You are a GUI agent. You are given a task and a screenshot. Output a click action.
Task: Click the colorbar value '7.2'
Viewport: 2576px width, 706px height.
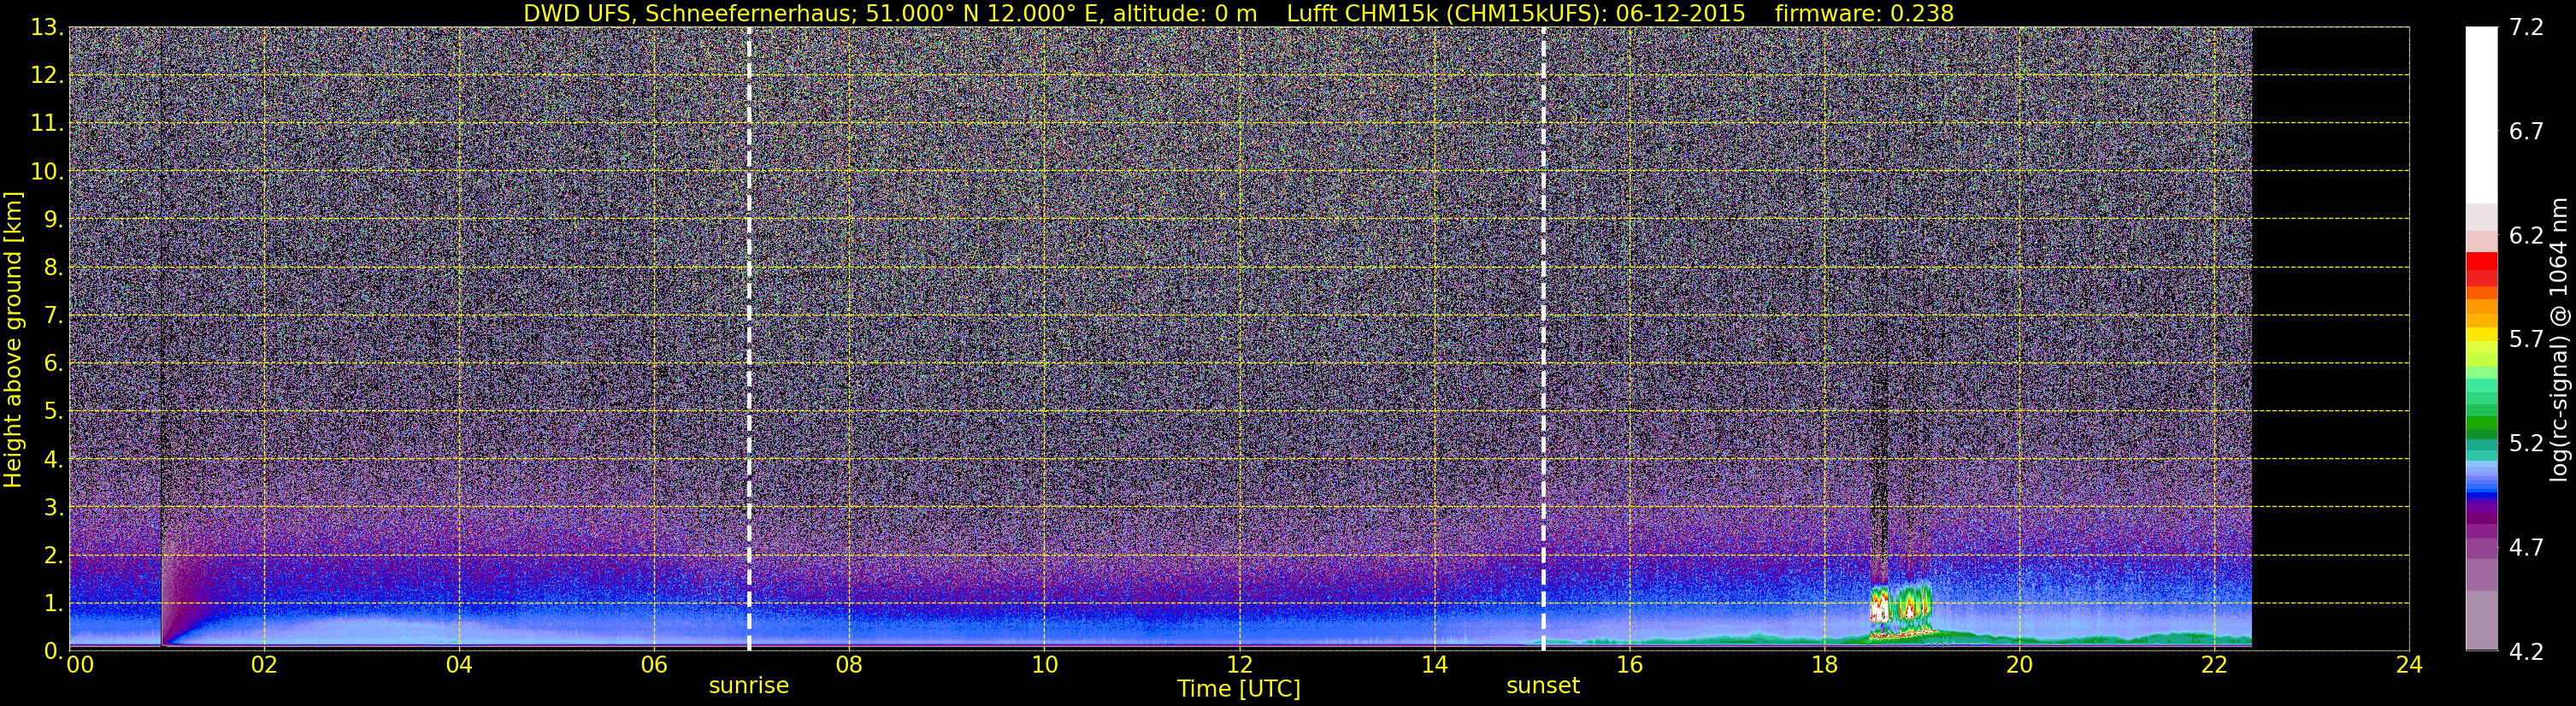(2526, 28)
